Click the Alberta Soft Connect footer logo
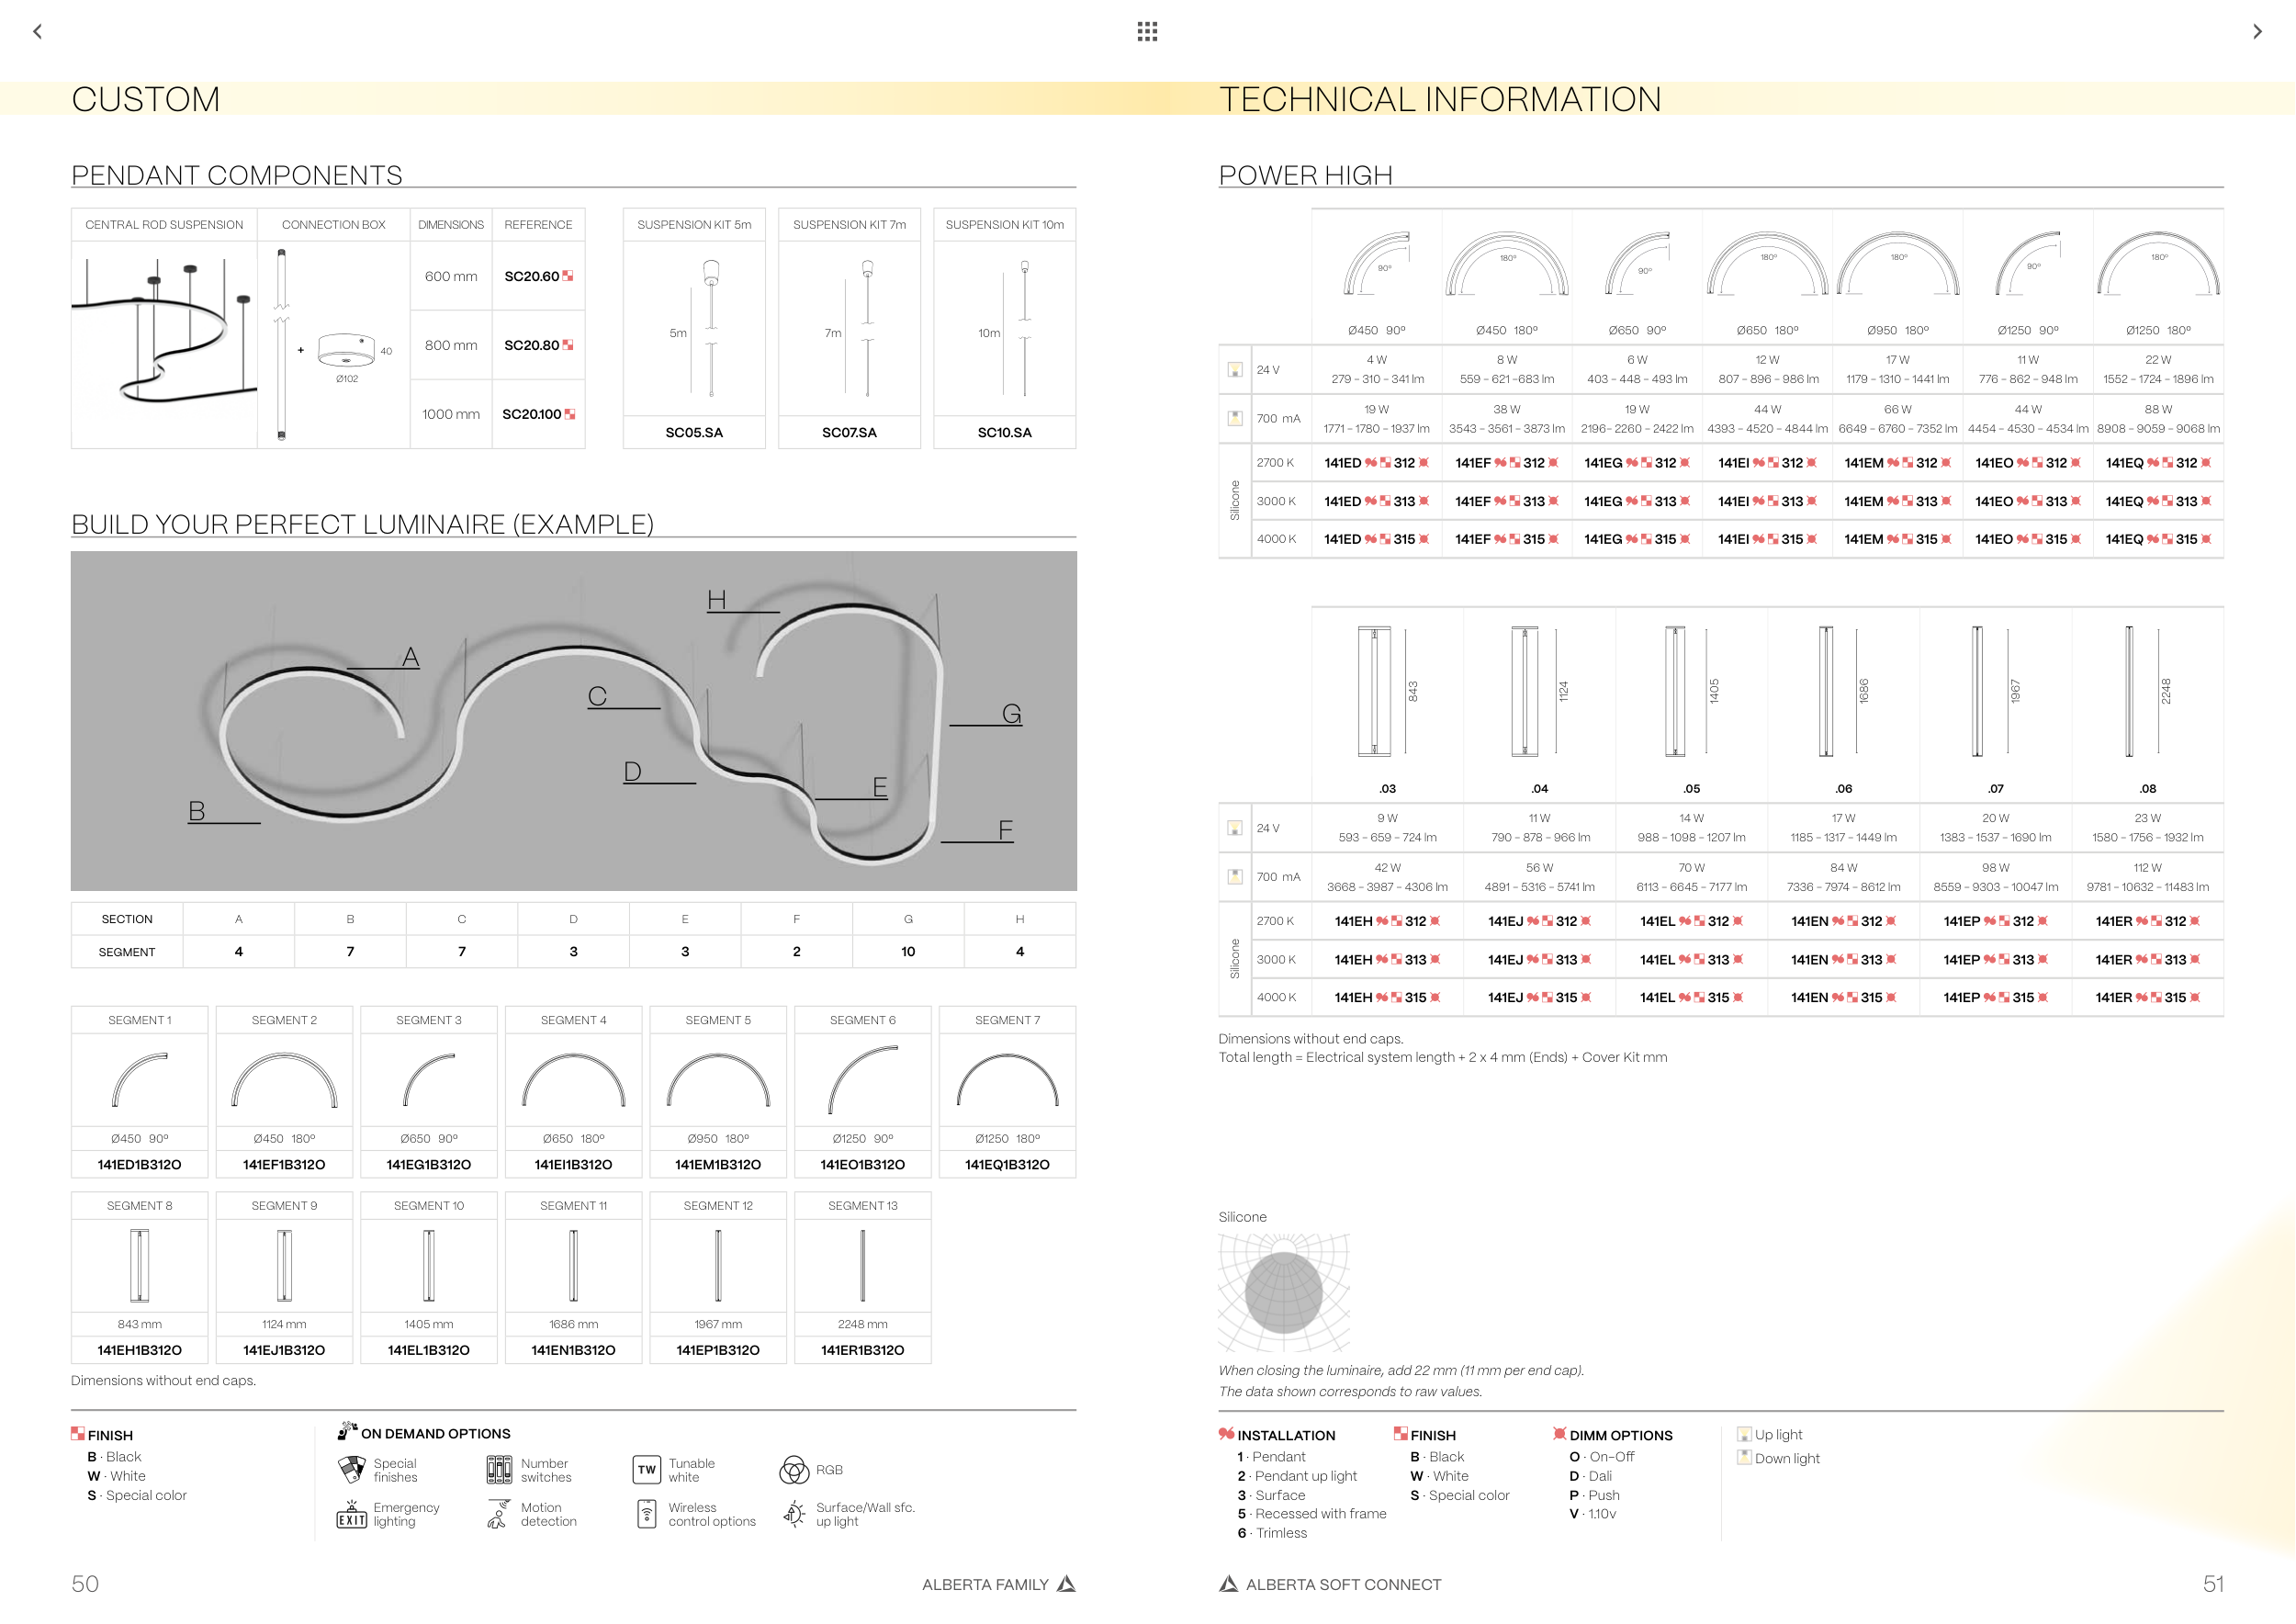Image resolution: width=2296 pixels, height=1624 pixels. pyautogui.click(x=1229, y=1584)
